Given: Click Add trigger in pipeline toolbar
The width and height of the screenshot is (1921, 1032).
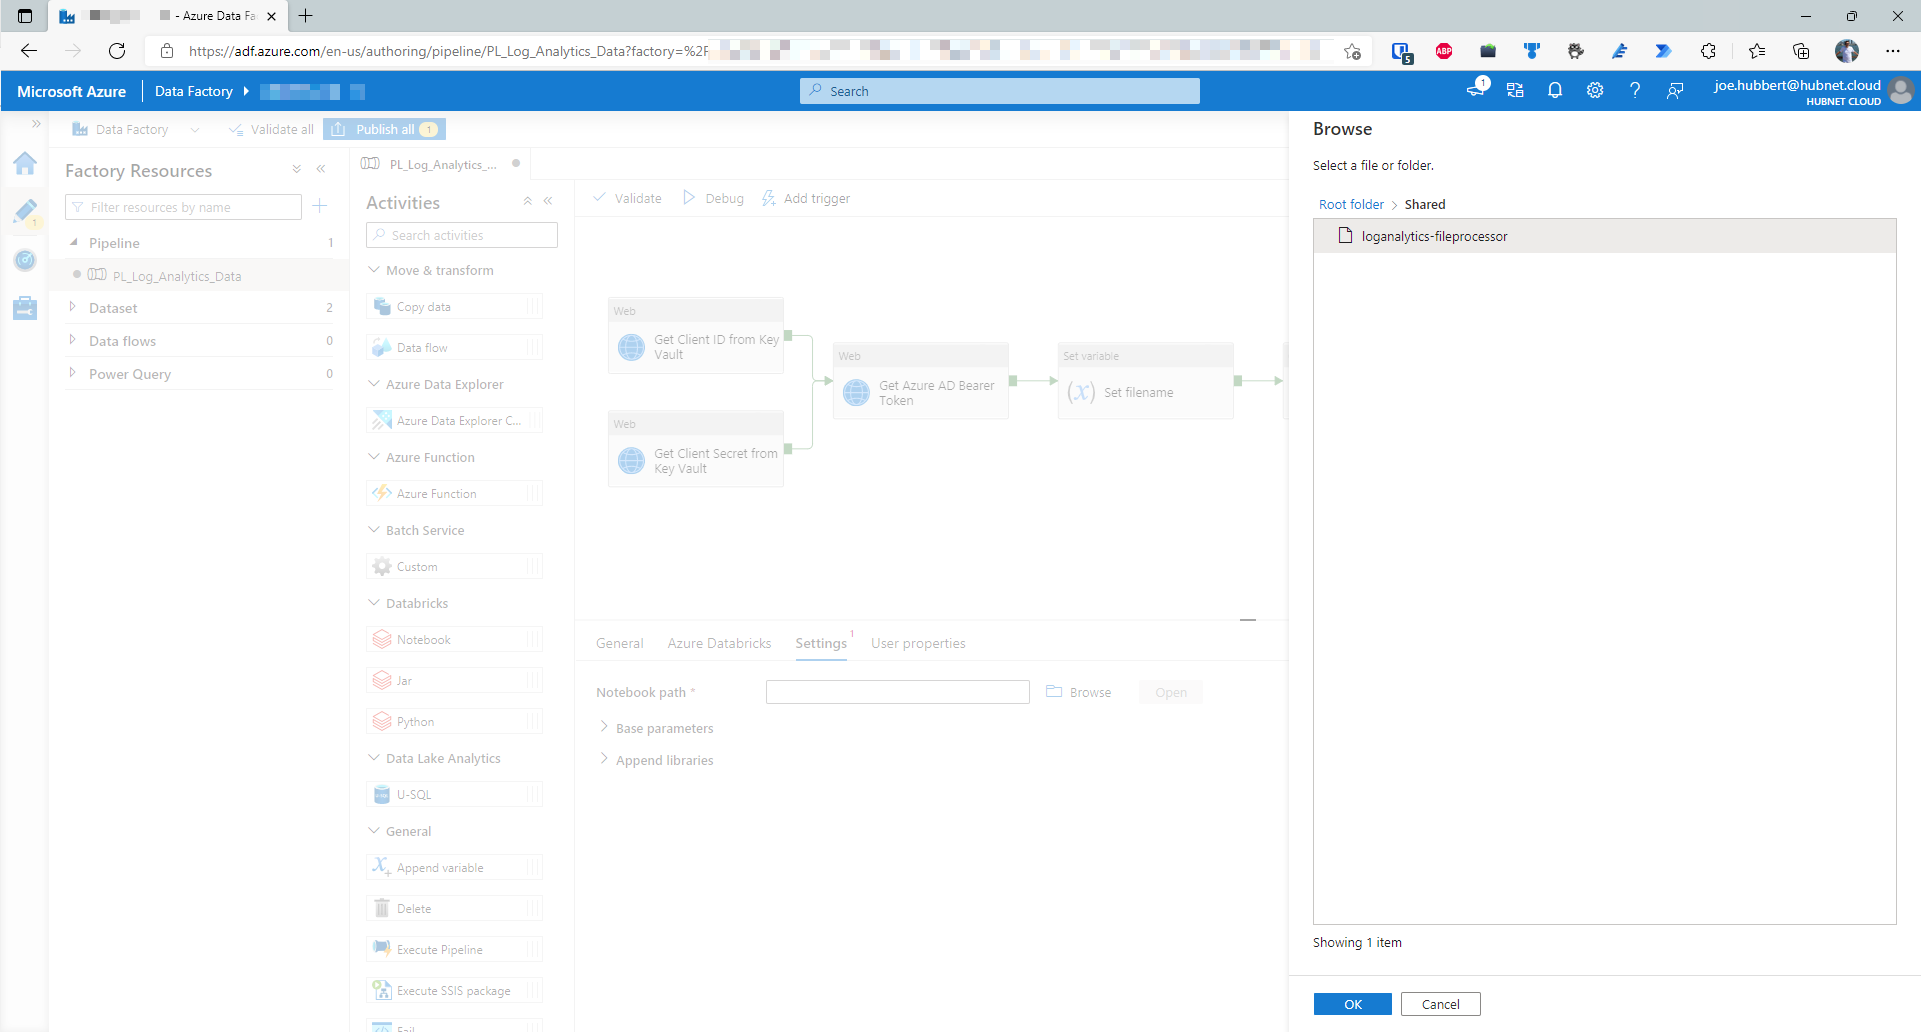Looking at the screenshot, I should pyautogui.click(x=805, y=198).
